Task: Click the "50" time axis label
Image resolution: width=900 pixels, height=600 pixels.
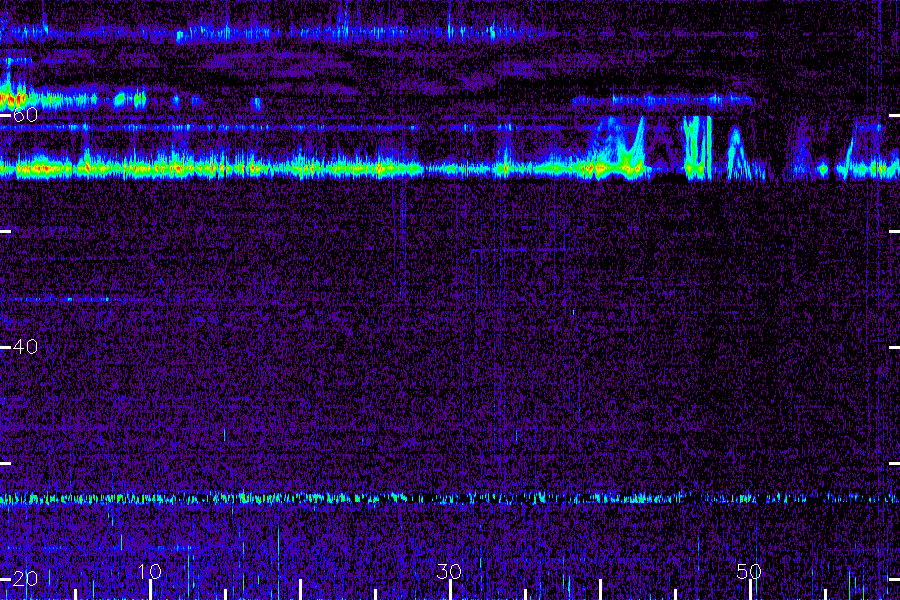Action: [x=749, y=571]
